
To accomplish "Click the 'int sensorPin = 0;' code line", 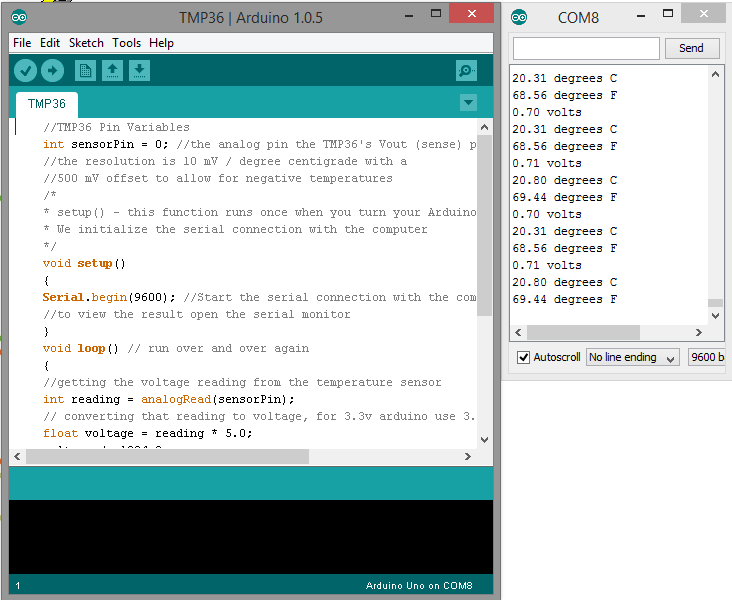I will (x=260, y=144).
